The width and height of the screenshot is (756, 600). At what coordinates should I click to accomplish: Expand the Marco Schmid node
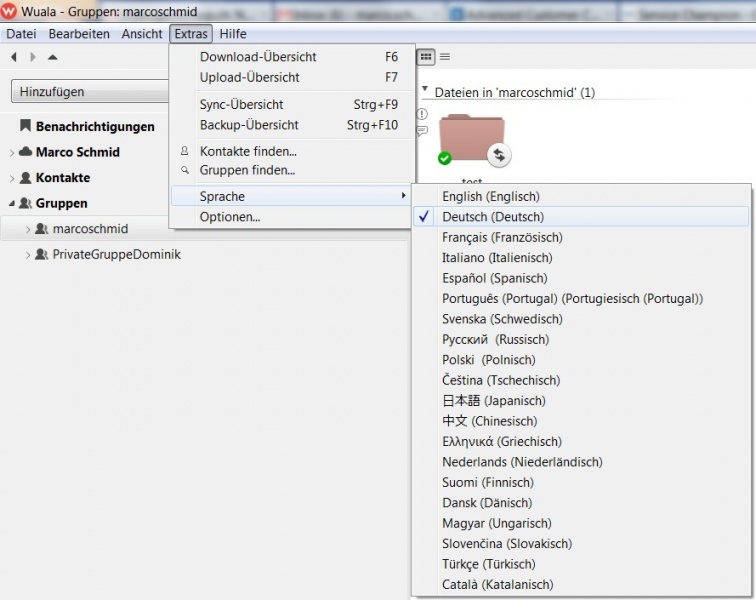(x=12, y=153)
